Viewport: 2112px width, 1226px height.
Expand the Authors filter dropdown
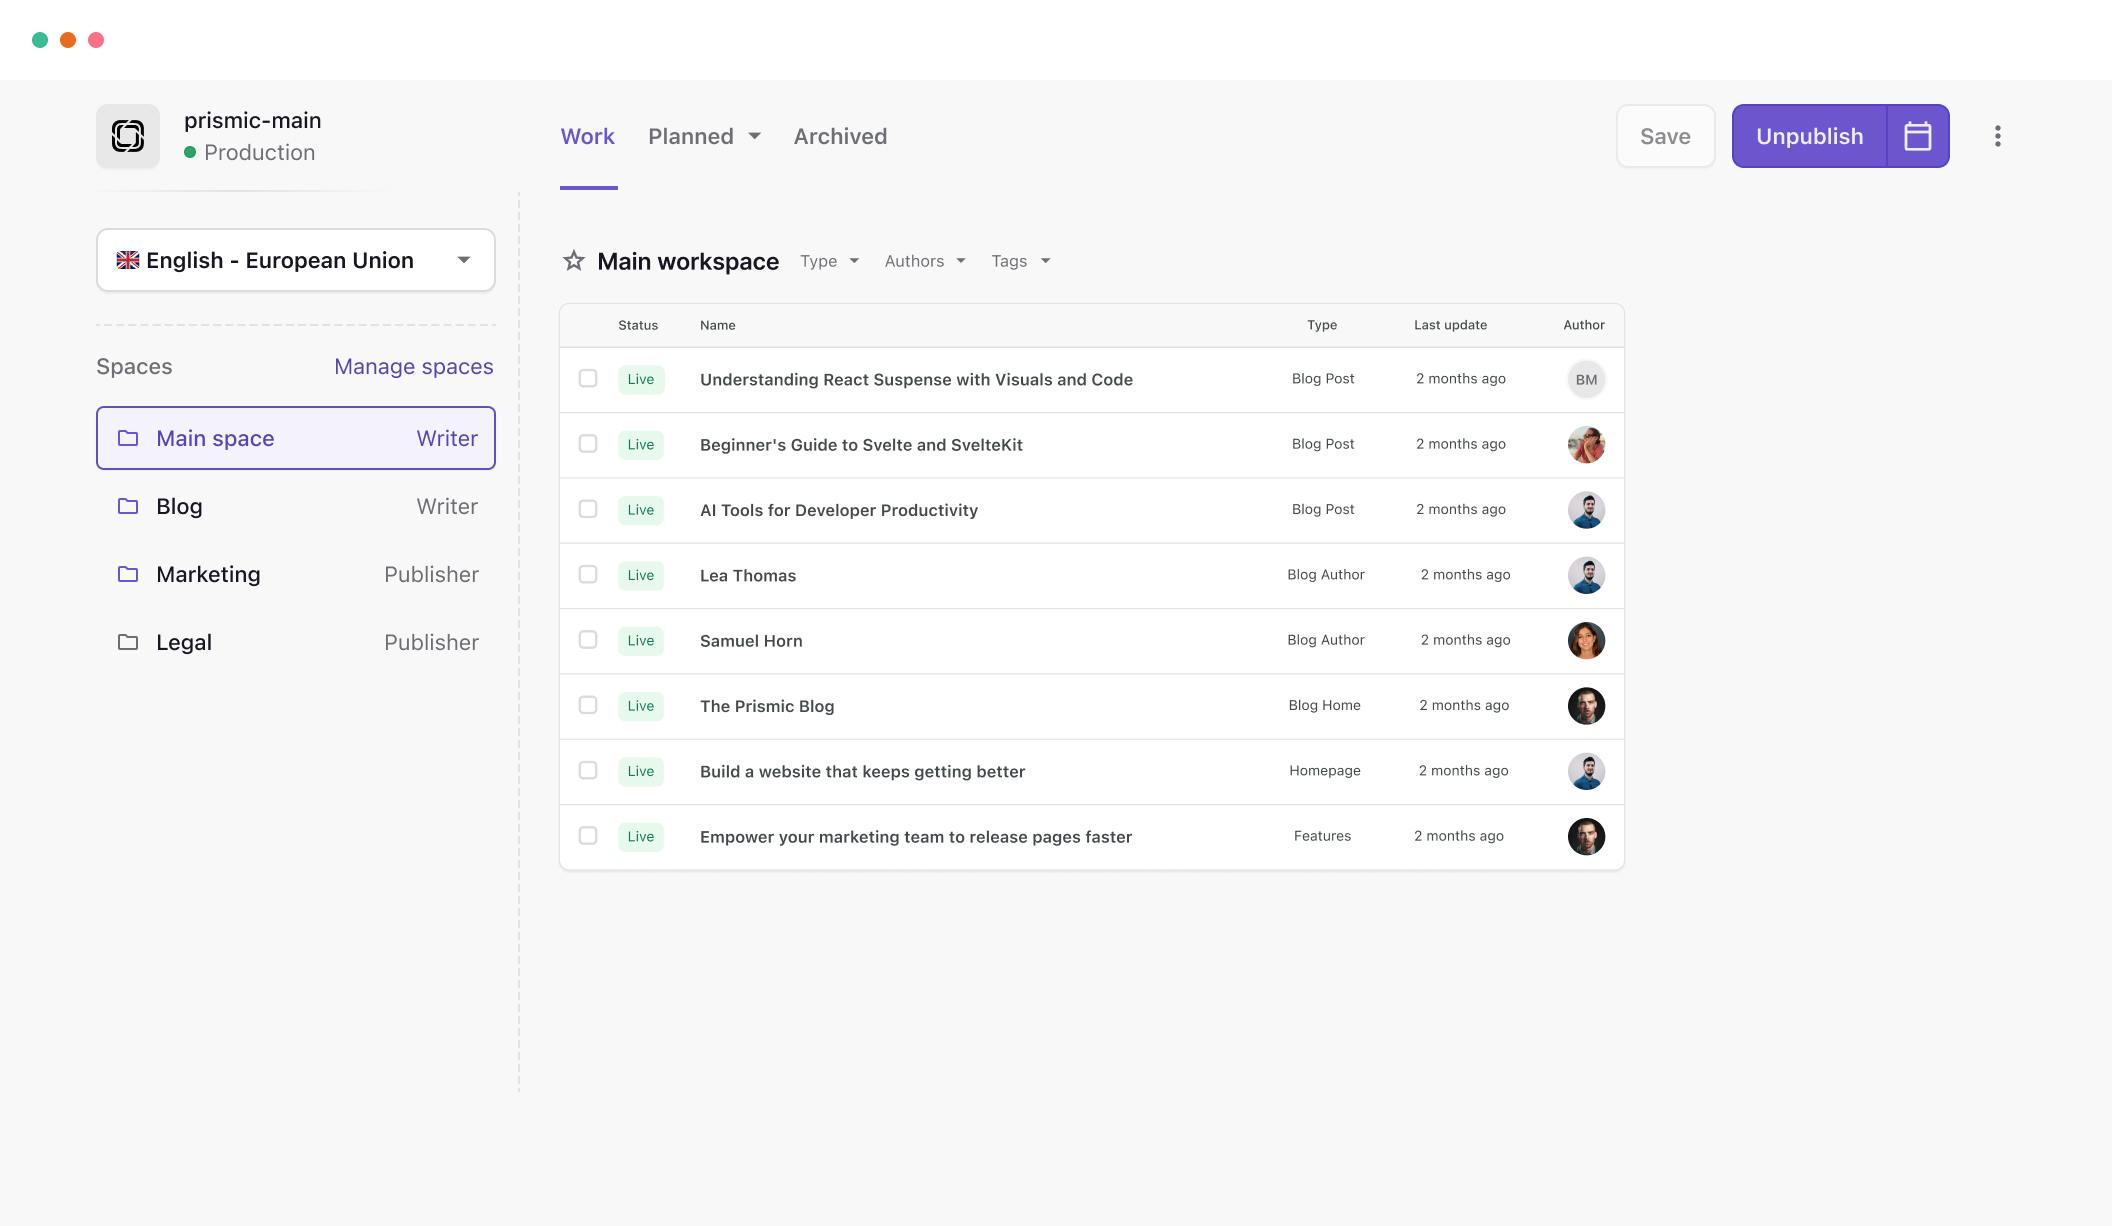[x=925, y=261]
